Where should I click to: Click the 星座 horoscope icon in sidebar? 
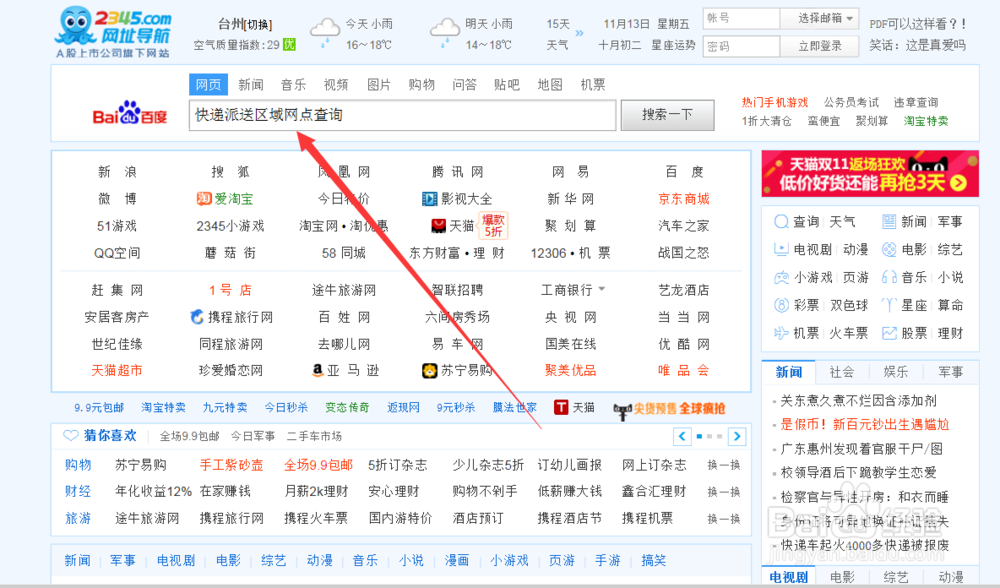point(889,305)
